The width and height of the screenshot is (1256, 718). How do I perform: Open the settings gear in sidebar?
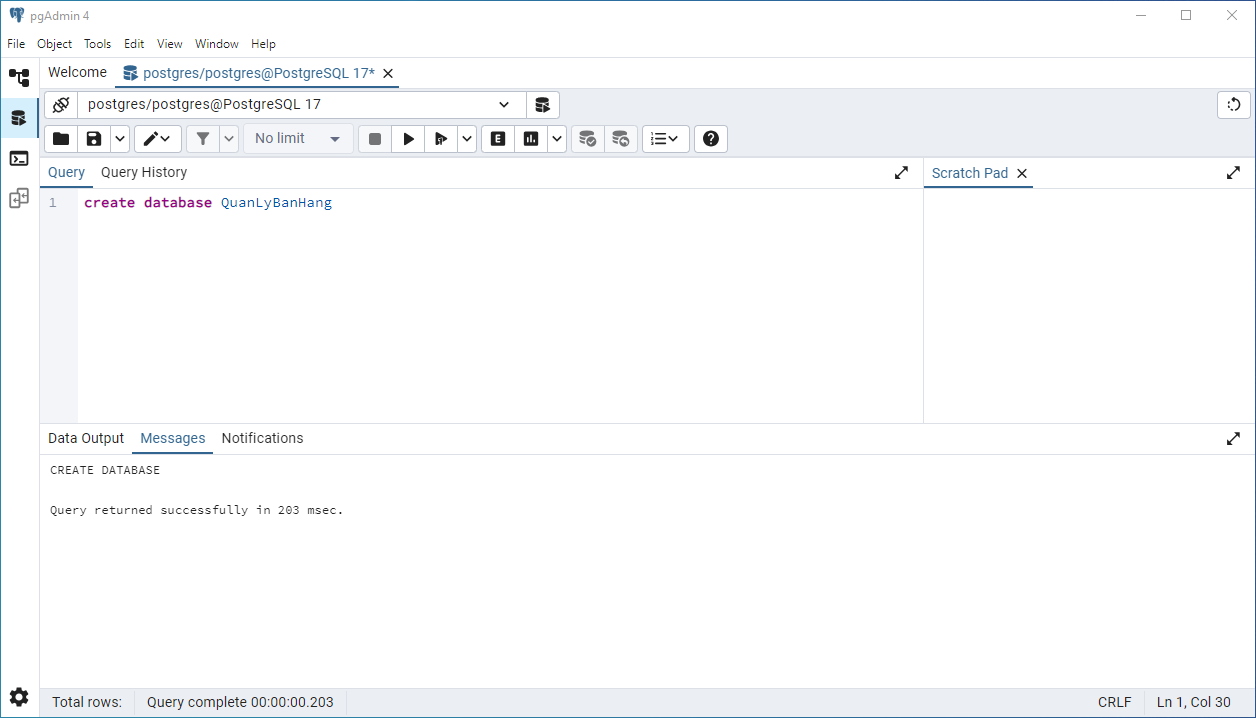(x=19, y=697)
